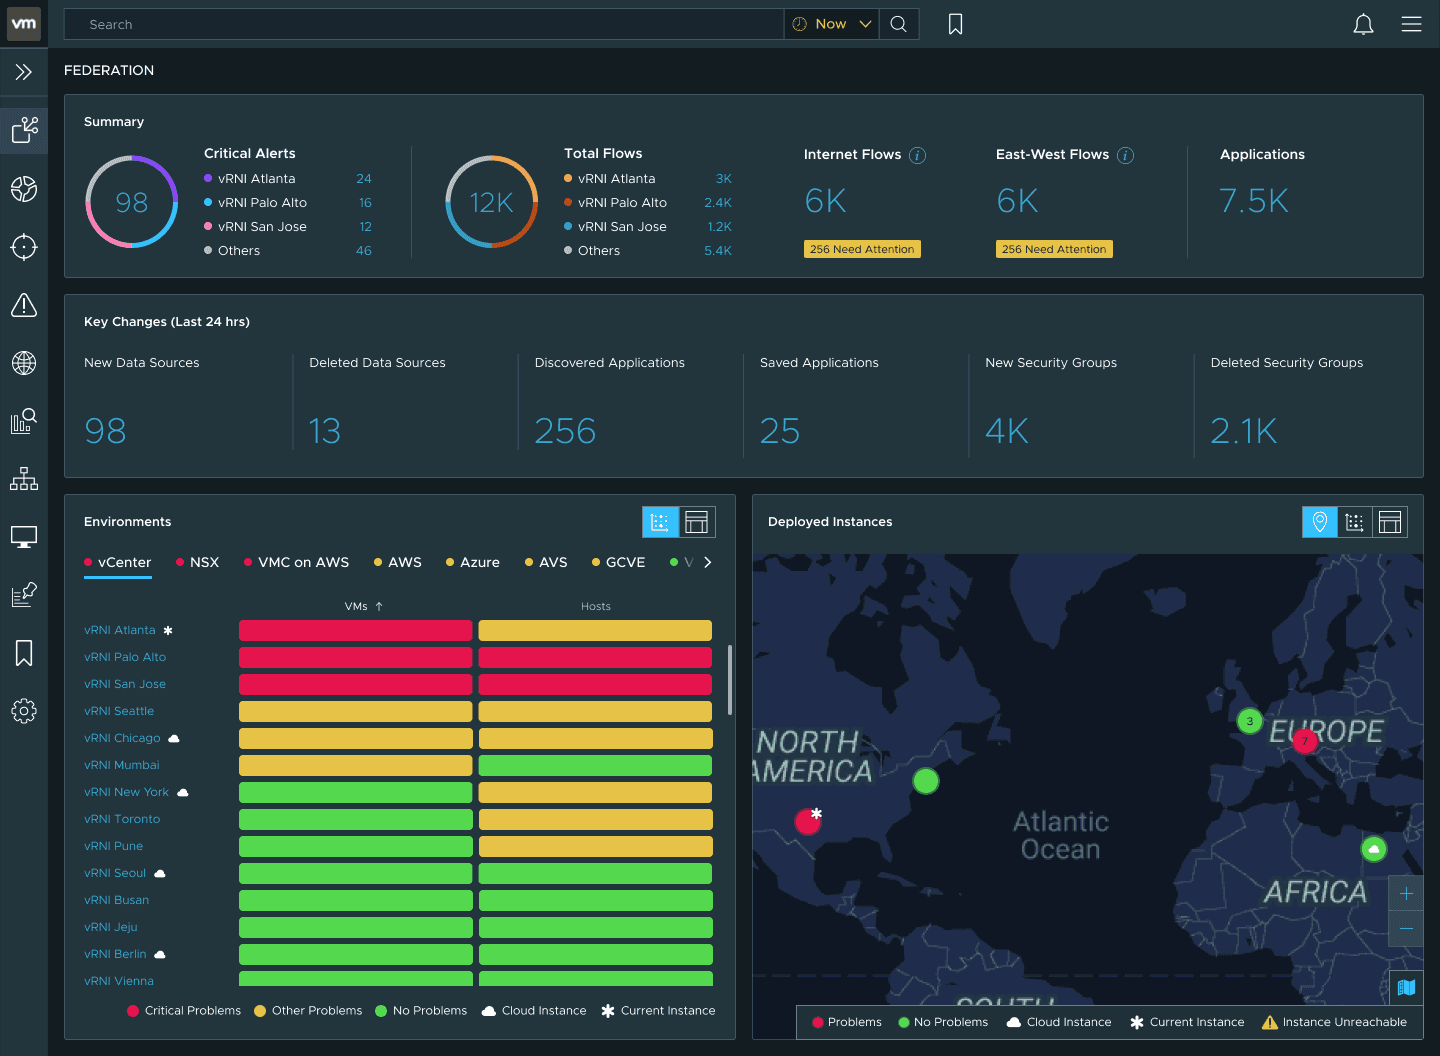
Task: Click the magnifier search button
Action: pyautogui.click(x=899, y=24)
